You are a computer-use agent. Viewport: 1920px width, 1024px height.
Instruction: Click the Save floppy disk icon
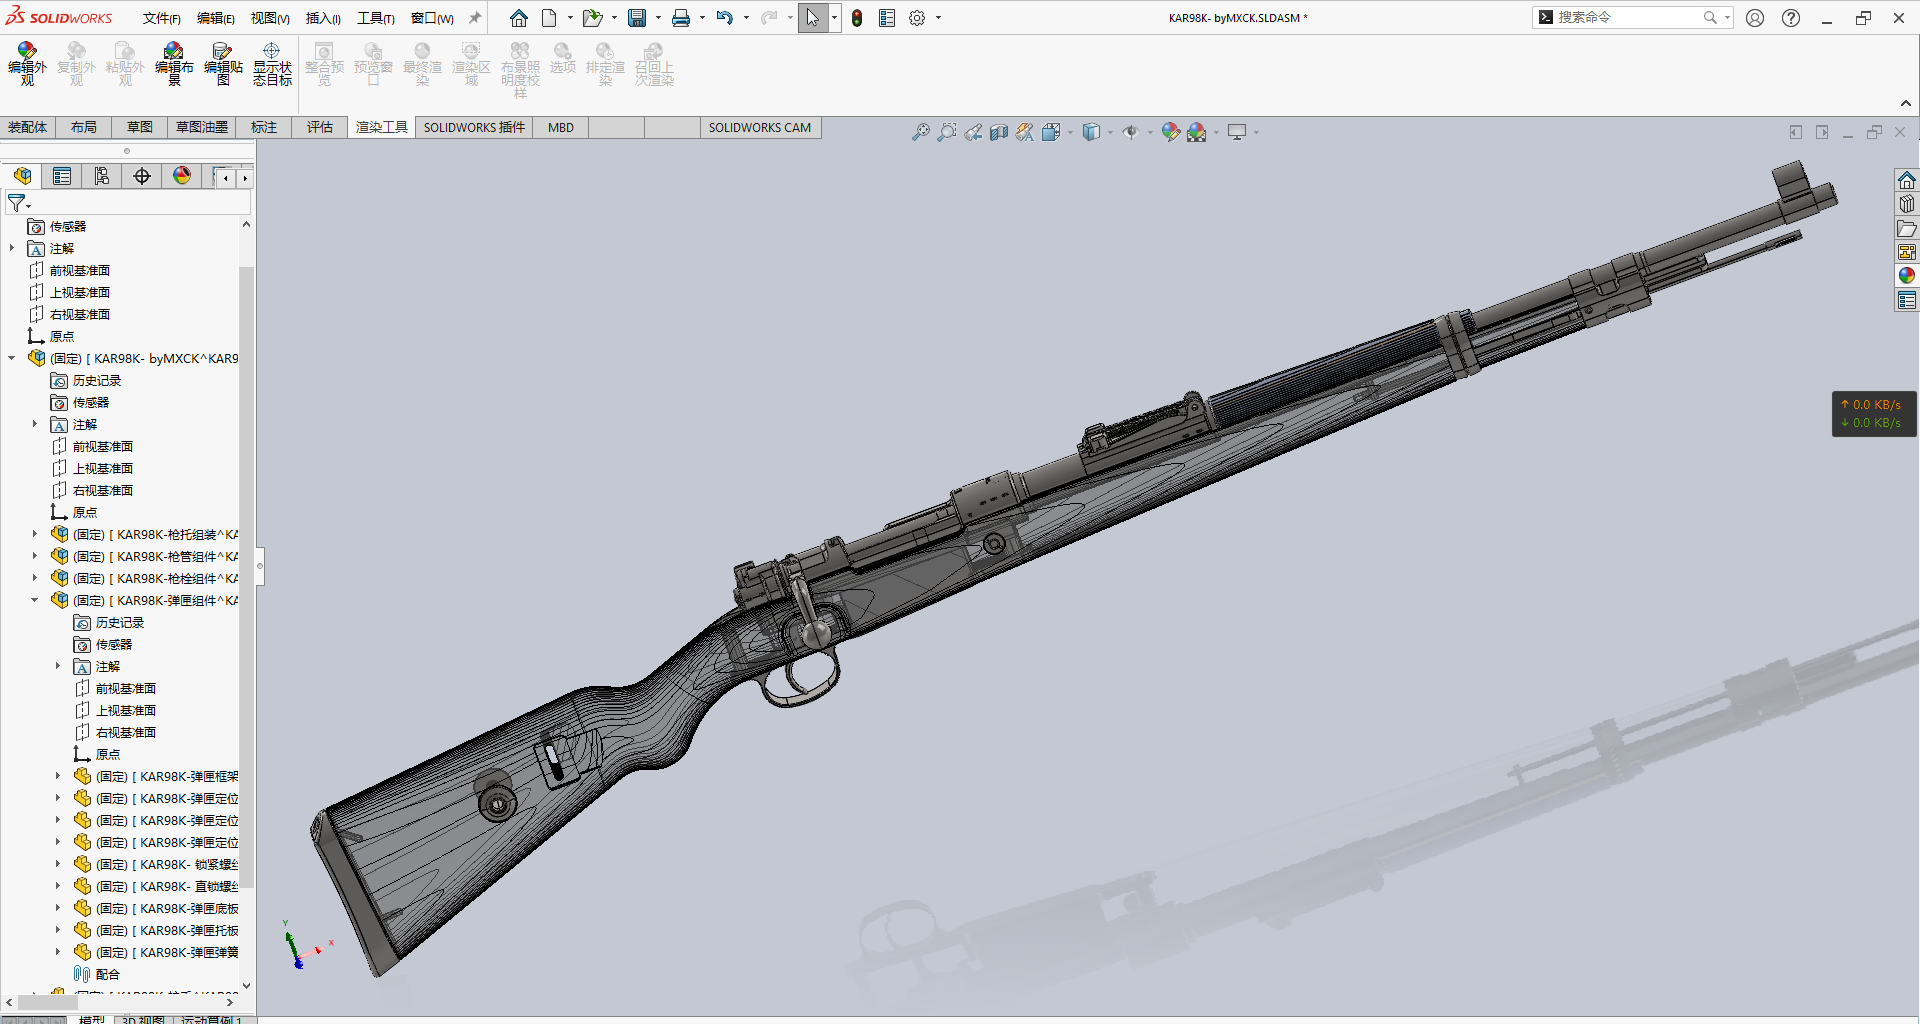[637, 18]
